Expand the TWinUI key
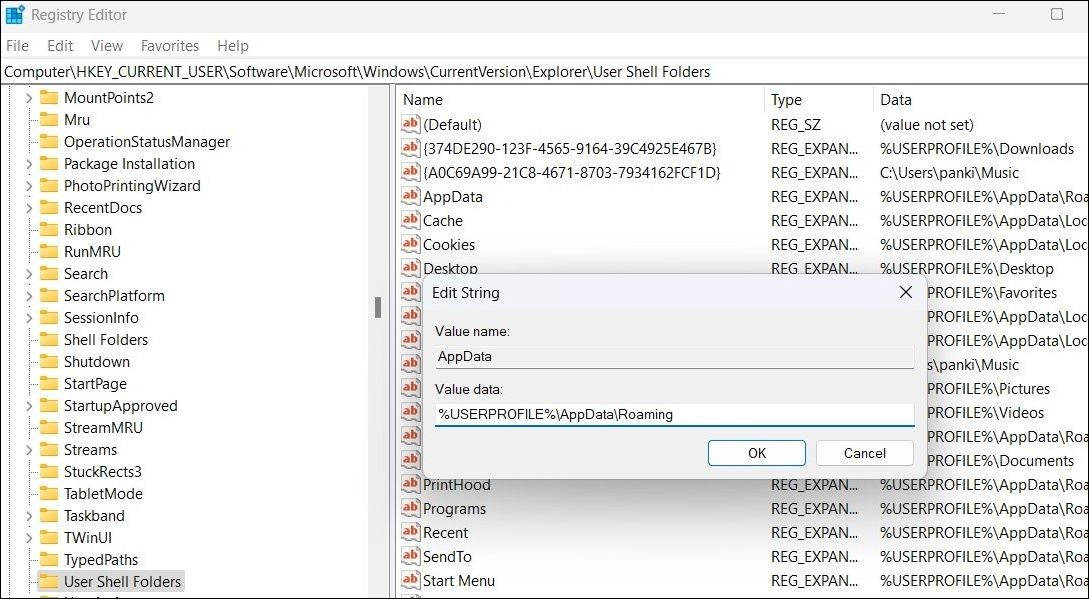 coord(28,538)
